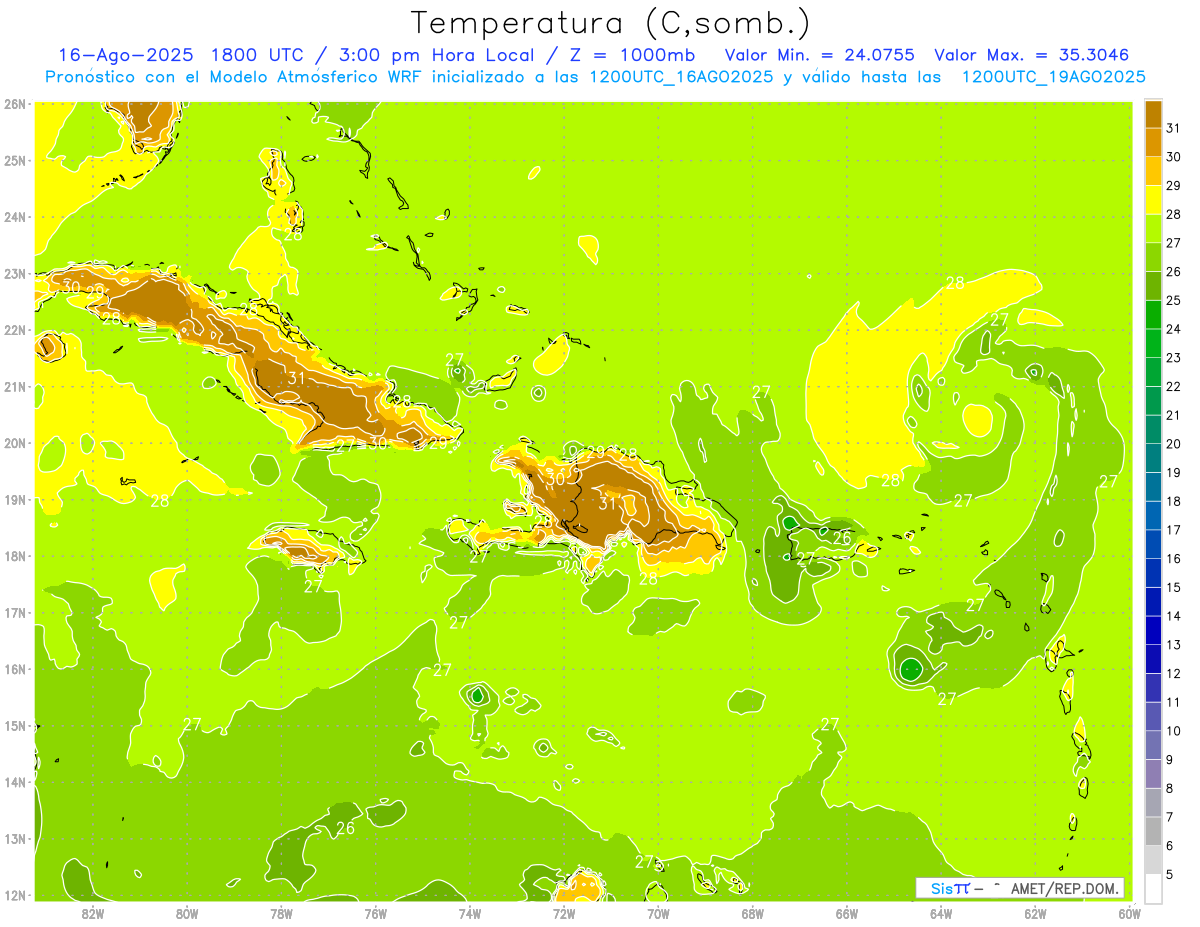1200x927 pixels.
Task: Click the "24N" latitude axis label
Action: coord(15,217)
